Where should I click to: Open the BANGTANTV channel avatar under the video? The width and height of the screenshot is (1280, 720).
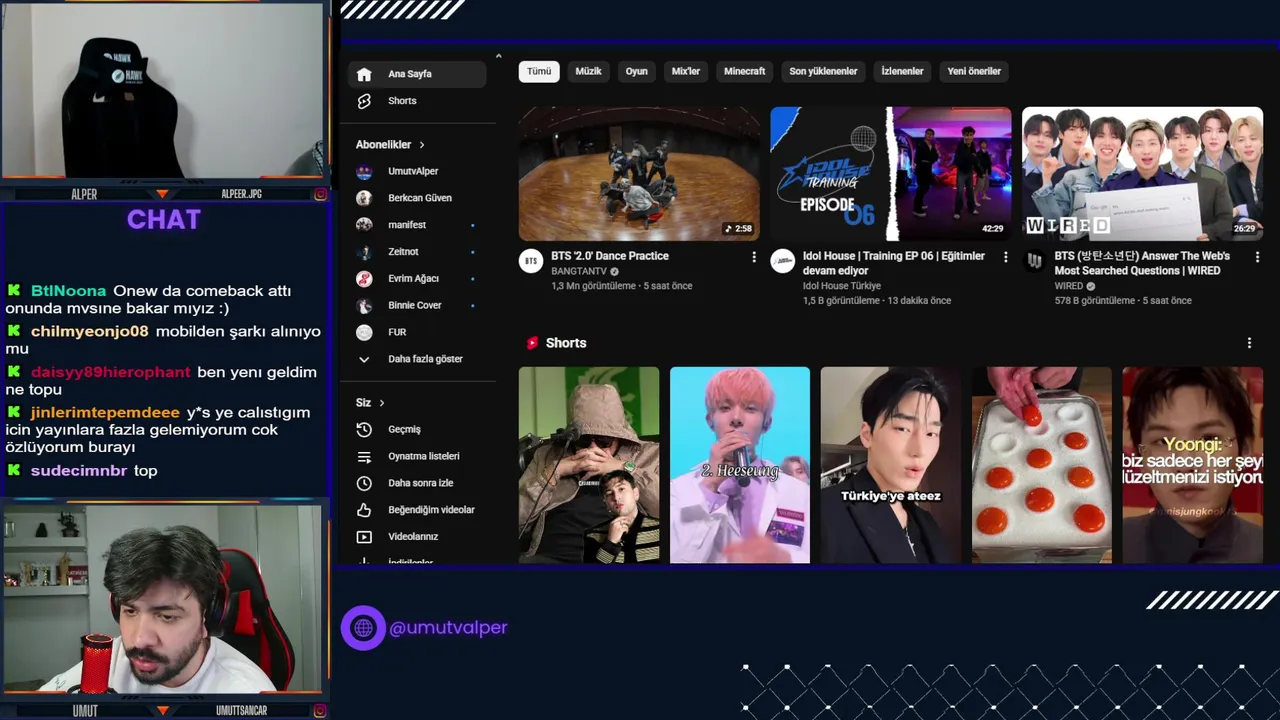point(530,261)
